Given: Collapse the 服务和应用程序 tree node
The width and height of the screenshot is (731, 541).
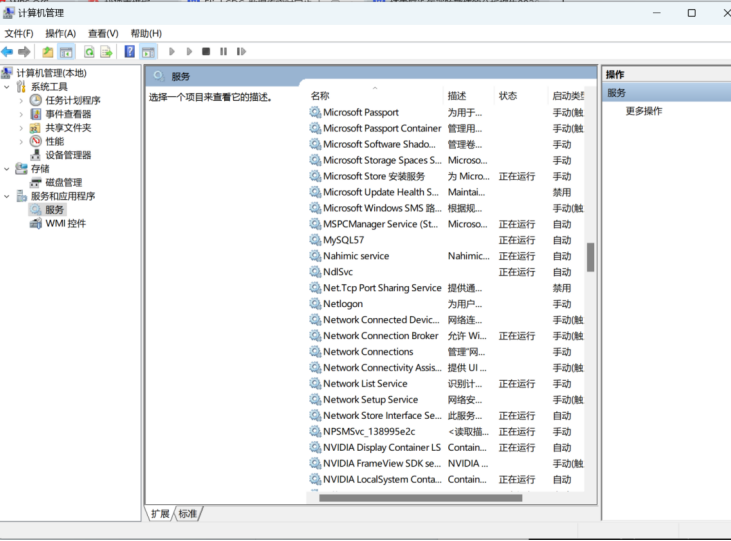Looking at the screenshot, I should [x=7, y=196].
